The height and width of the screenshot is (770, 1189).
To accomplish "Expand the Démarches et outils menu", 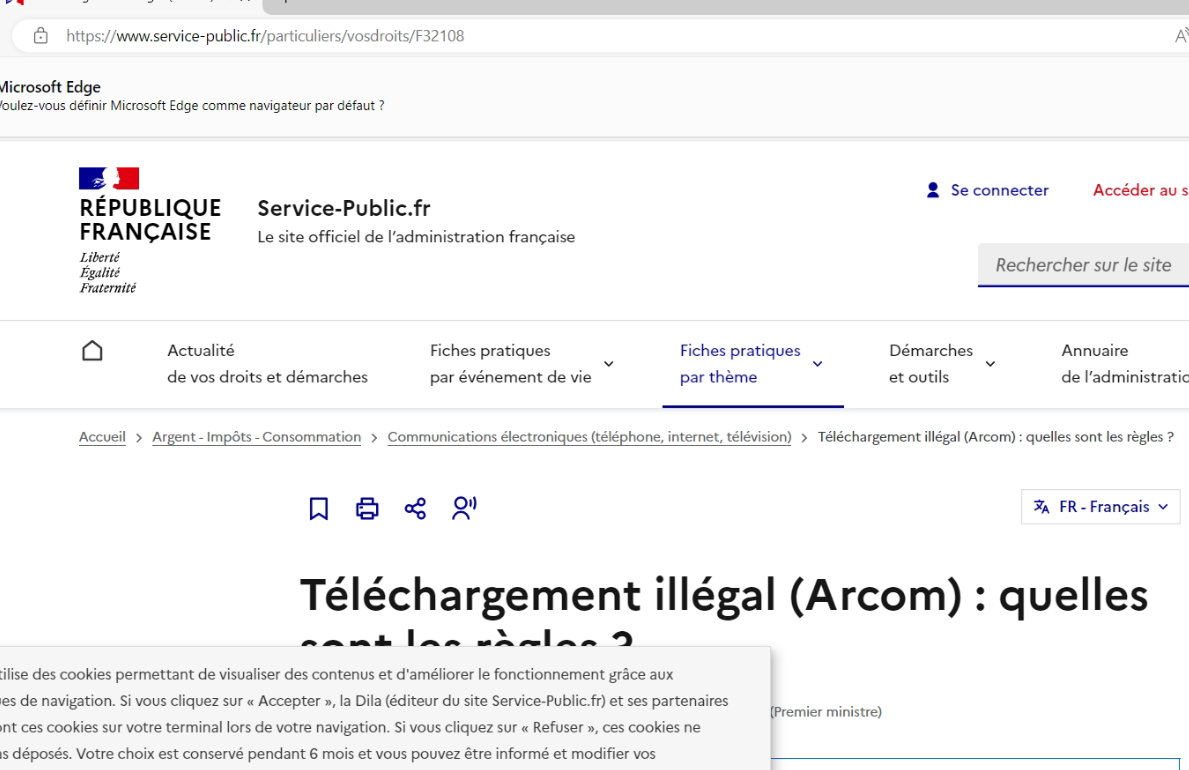I will [x=941, y=364].
